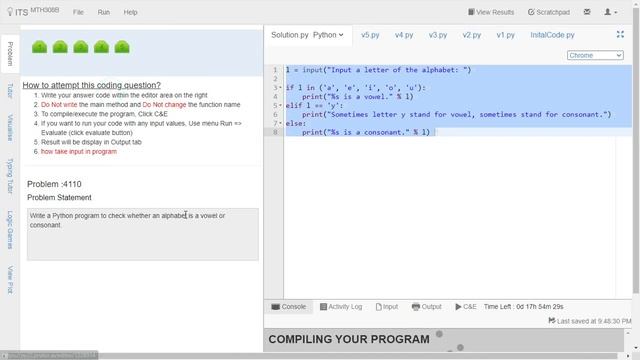Screen dimensions: 640x360
Task: Switch to the Console tab
Action: tap(289, 307)
